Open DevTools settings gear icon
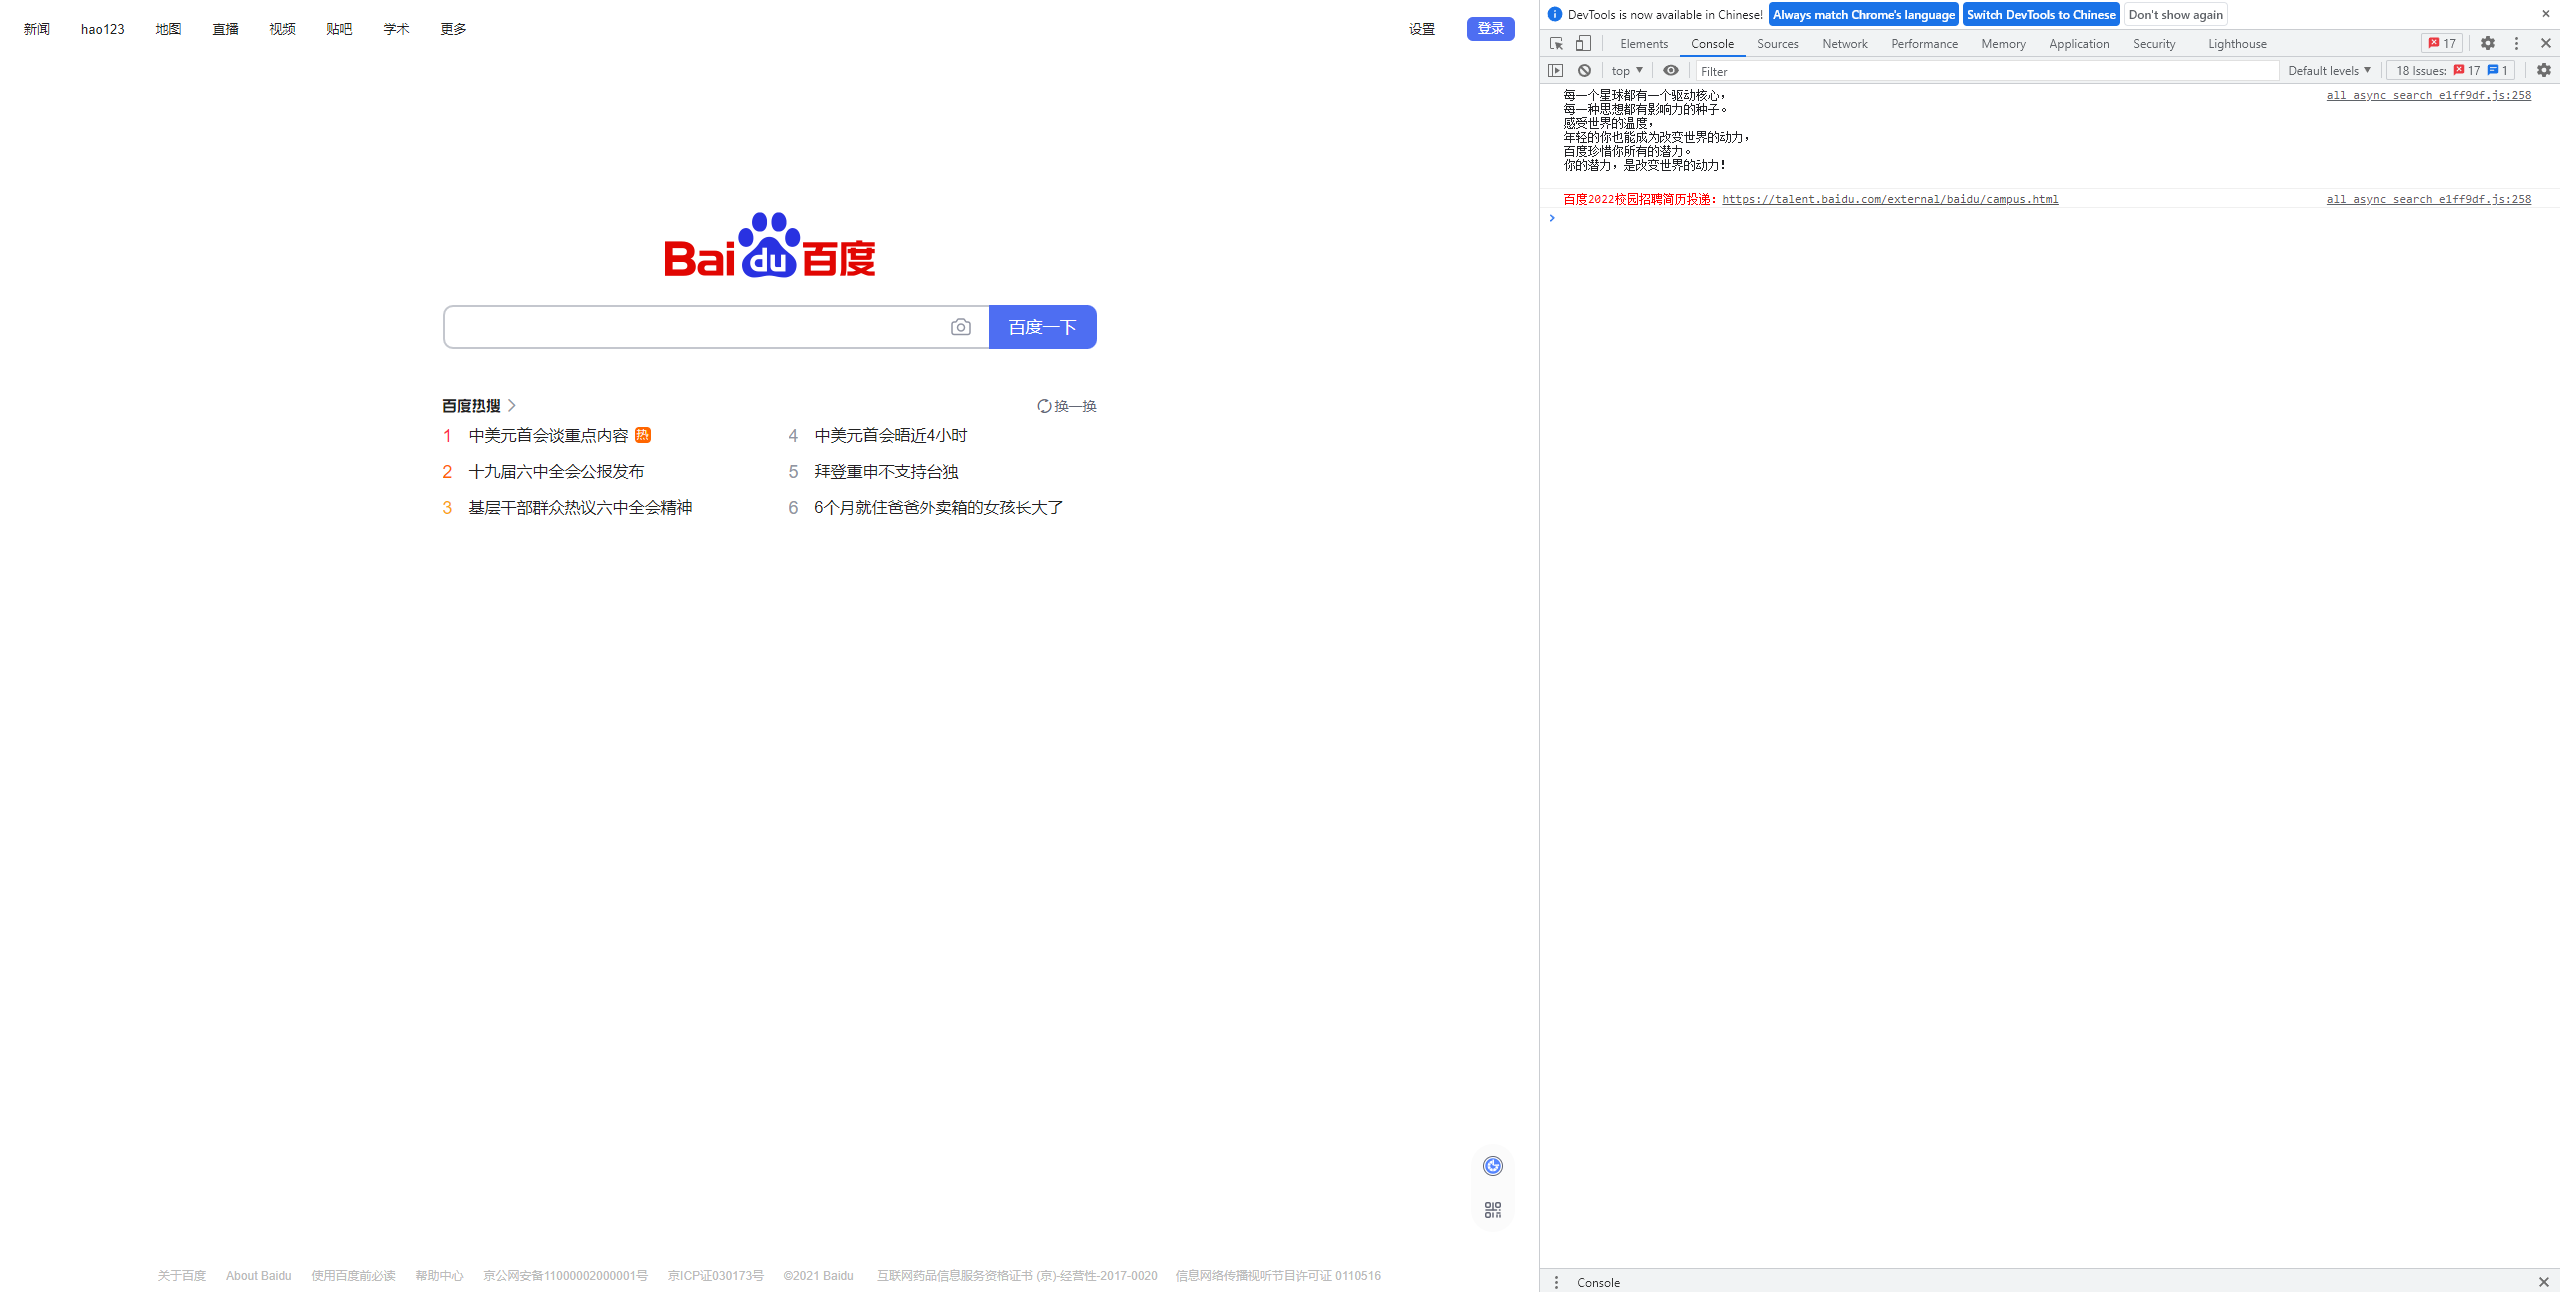The image size is (2560, 1292). click(2487, 43)
